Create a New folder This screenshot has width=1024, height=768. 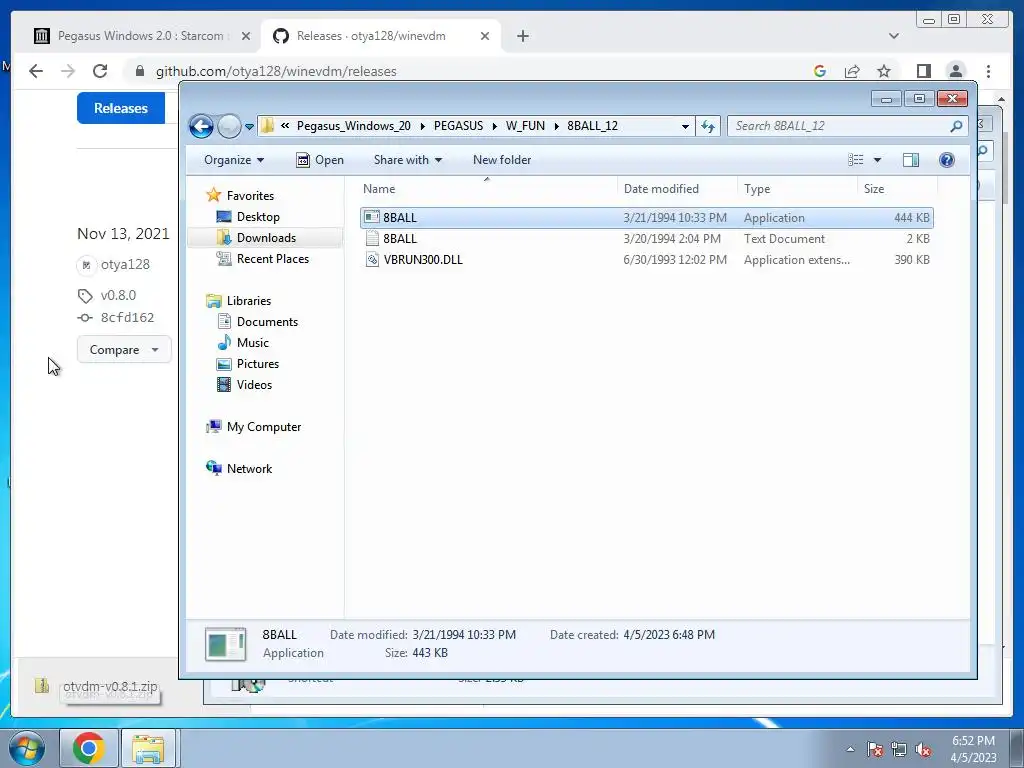[502, 160]
